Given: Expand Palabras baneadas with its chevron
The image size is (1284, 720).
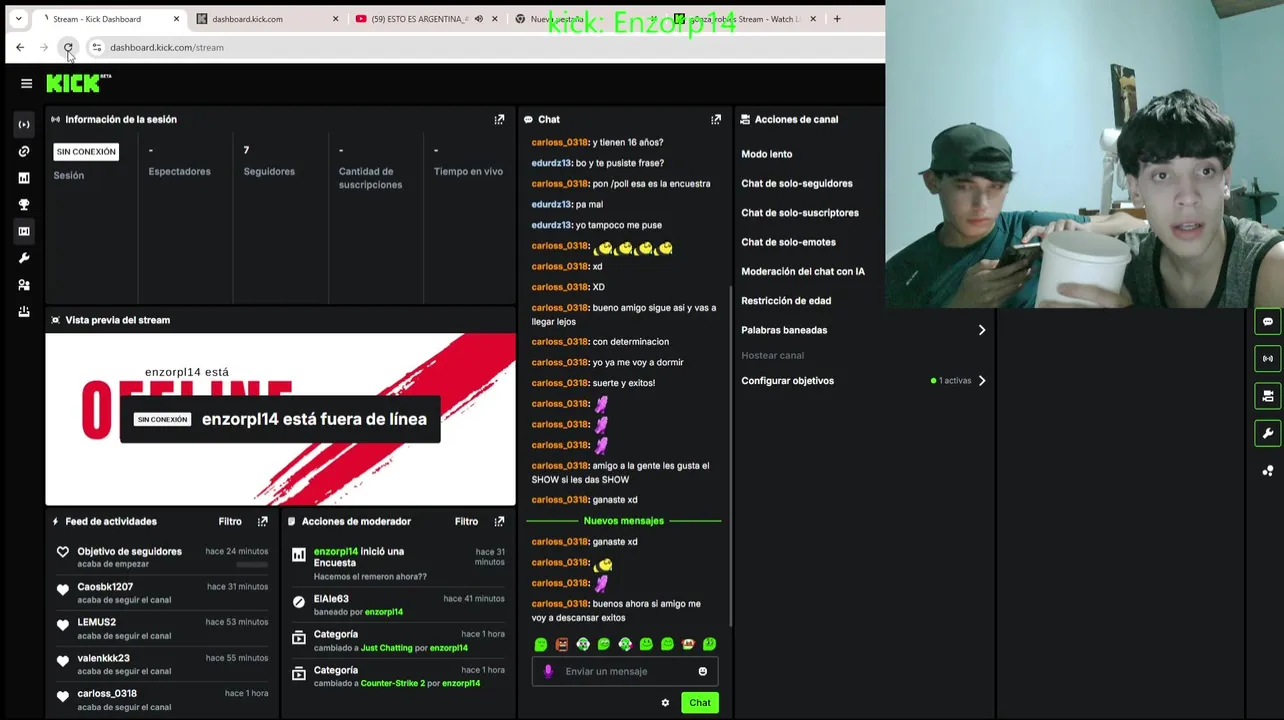Looking at the screenshot, I should coord(982,330).
